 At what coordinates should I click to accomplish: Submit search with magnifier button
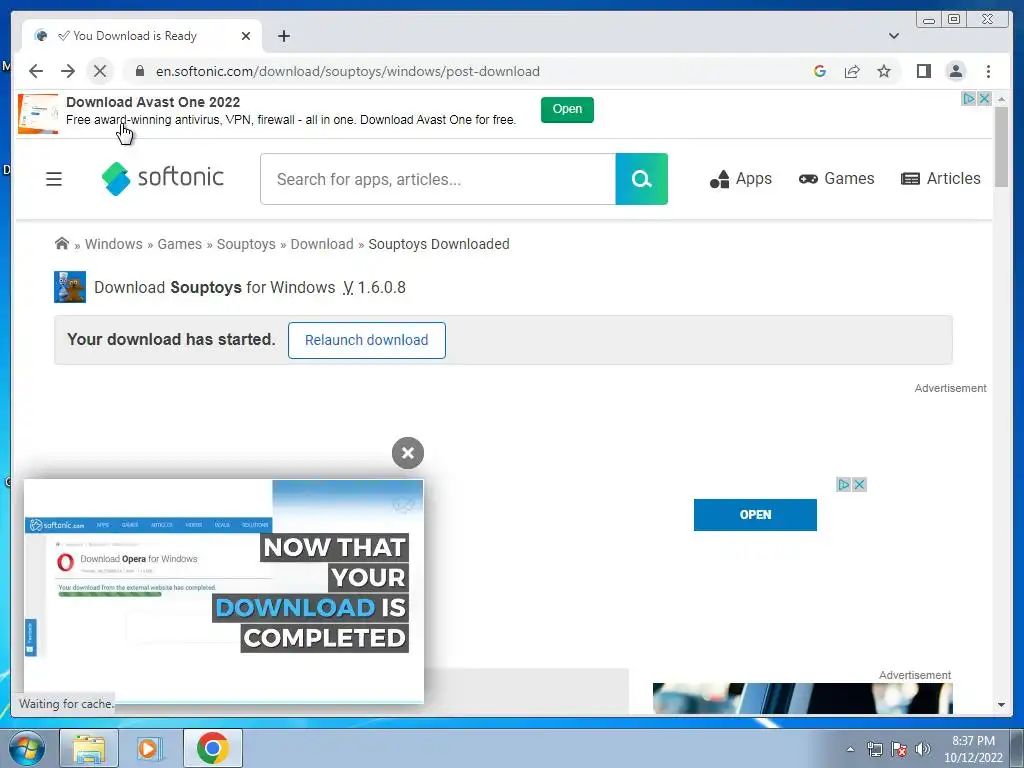pyautogui.click(x=641, y=179)
